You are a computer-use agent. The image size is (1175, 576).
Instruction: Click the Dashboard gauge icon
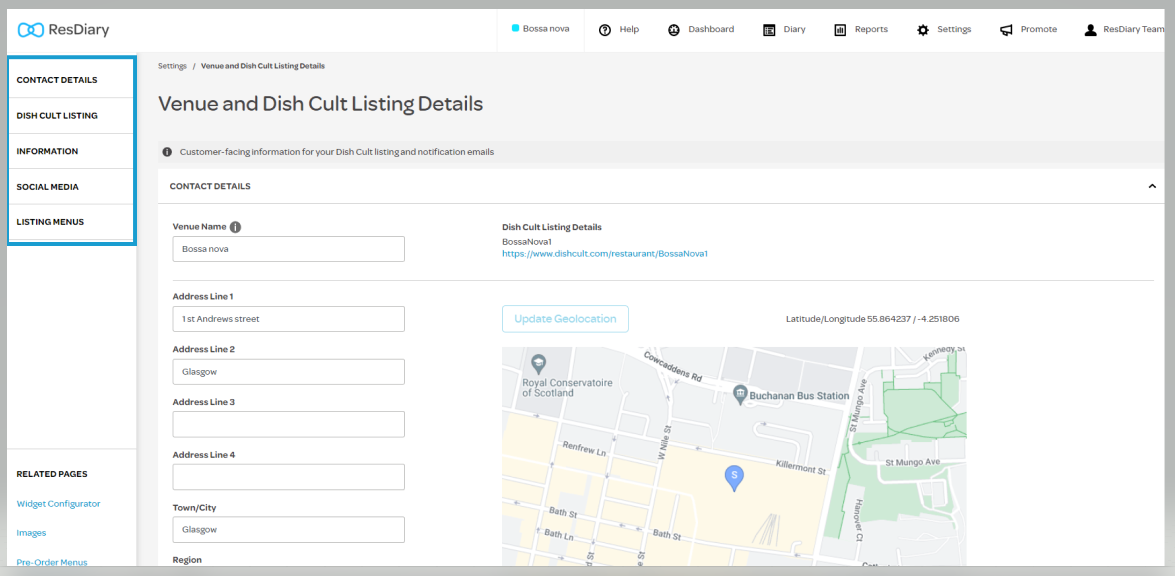[674, 30]
